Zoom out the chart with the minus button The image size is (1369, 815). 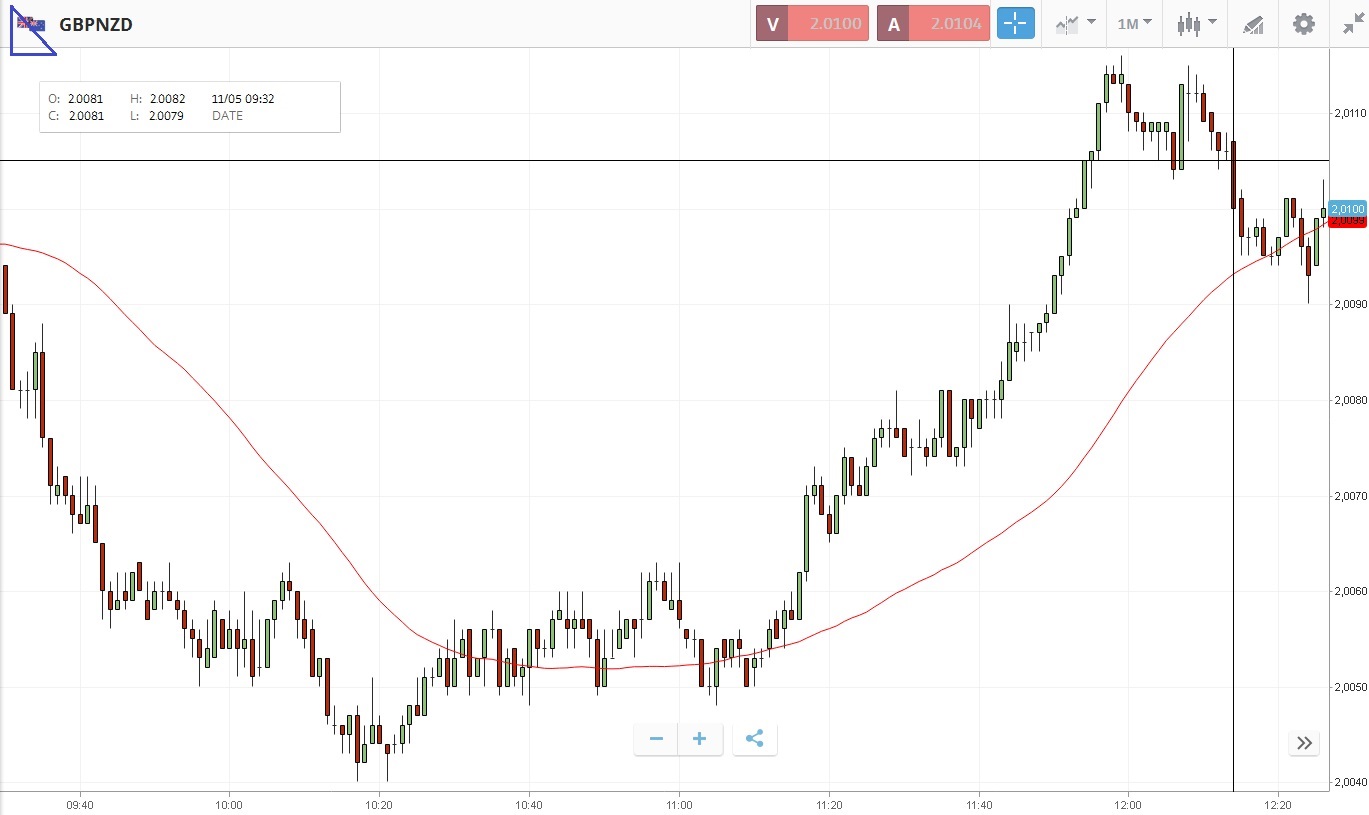point(656,739)
